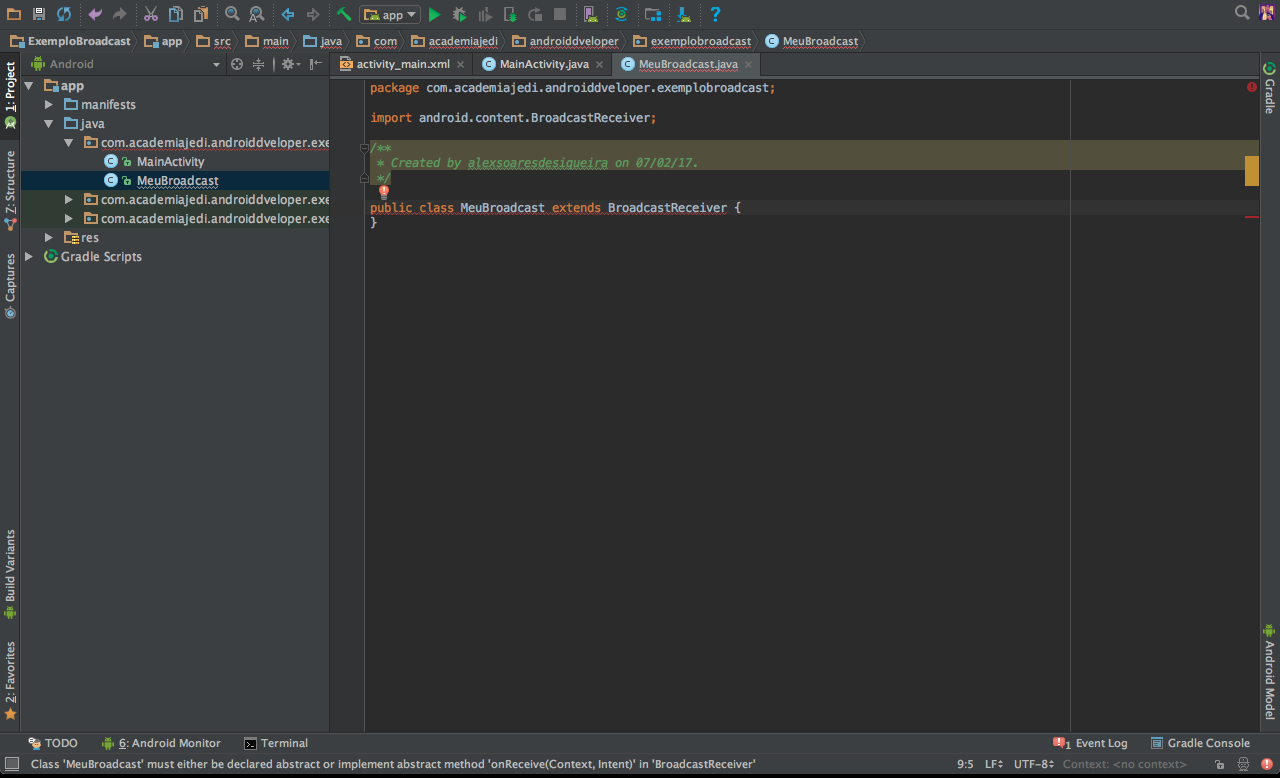The height and width of the screenshot is (778, 1280).
Task: Open the Help question mark icon
Action: 715,14
